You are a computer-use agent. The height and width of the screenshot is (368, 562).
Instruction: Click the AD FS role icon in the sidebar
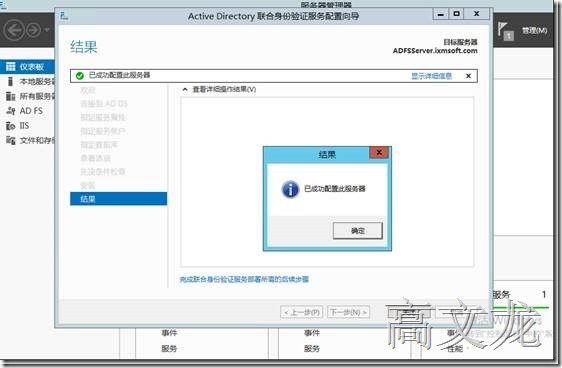(x=10, y=111)
